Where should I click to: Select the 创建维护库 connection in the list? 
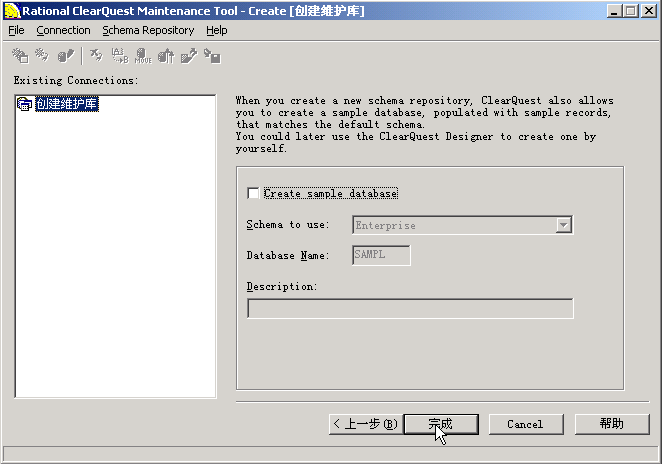pyautogui.click(x=67, y=104)
